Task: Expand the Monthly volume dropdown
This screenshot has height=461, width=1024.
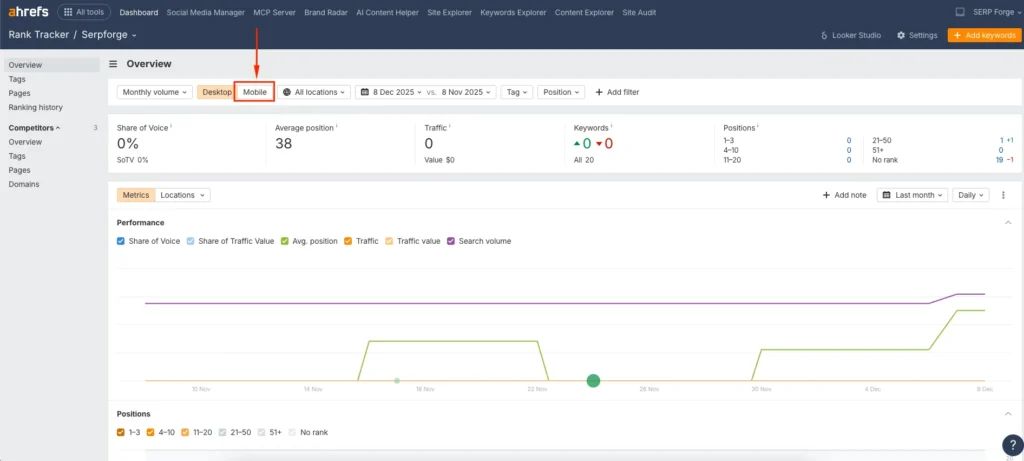Action: point(154,92)
